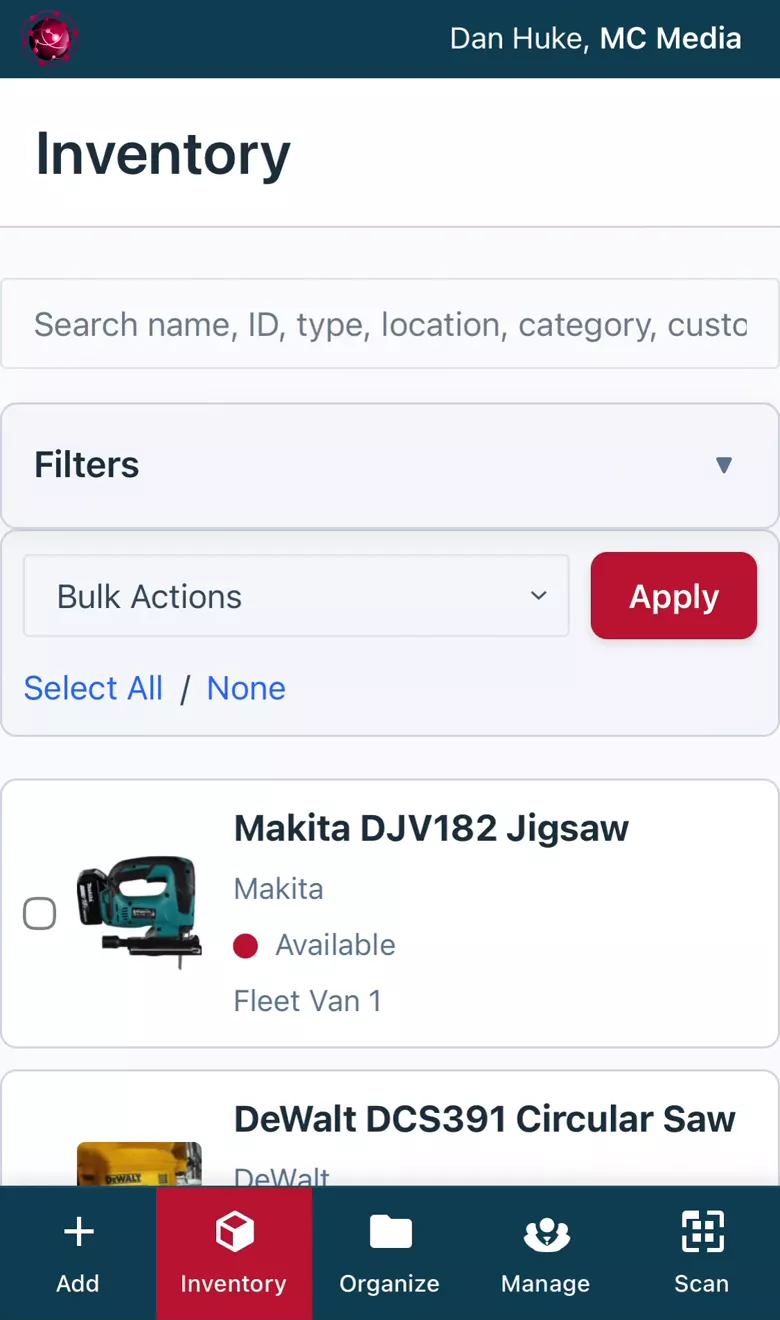Tap the Scan QR code icon
This screenshot has width=780, height=1320.
pos(702,1231)
